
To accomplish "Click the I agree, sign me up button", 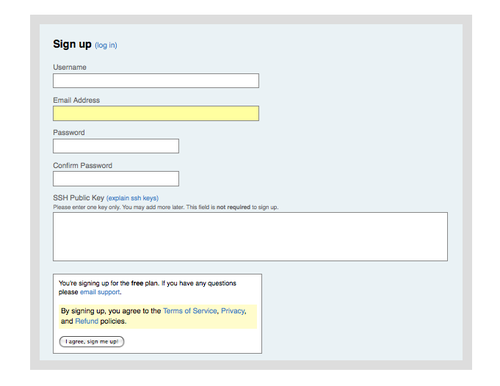I will click(x=92, y=342).
